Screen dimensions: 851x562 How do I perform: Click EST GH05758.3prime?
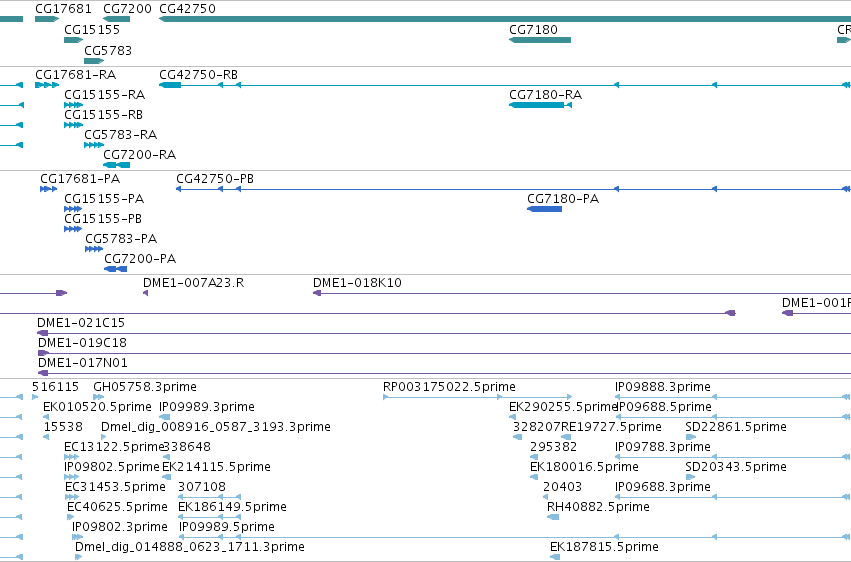pyautogui.click(x=98, y=397)
